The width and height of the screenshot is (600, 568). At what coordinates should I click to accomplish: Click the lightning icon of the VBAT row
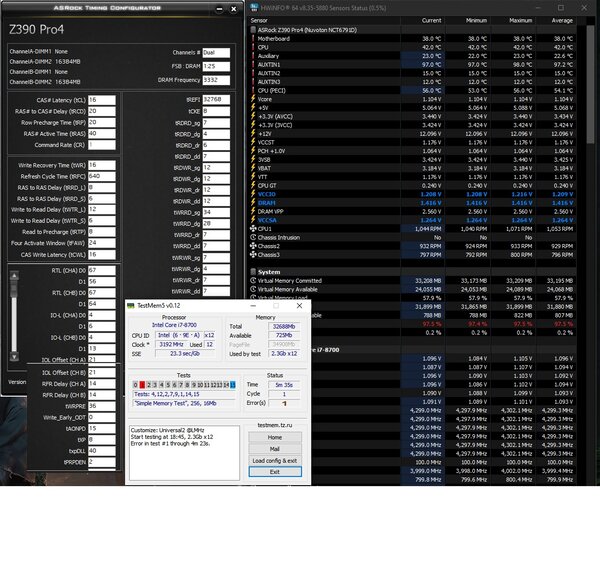coord(253,168)
